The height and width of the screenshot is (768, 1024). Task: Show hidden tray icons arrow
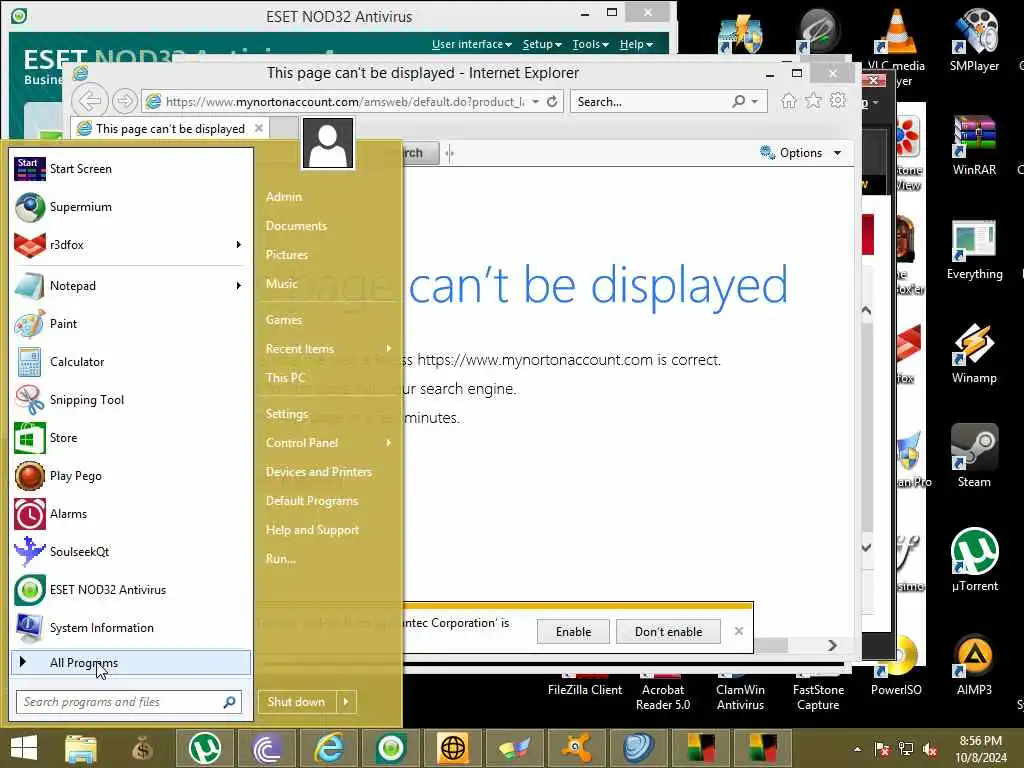pyautogui.click(x=857, y=749)
